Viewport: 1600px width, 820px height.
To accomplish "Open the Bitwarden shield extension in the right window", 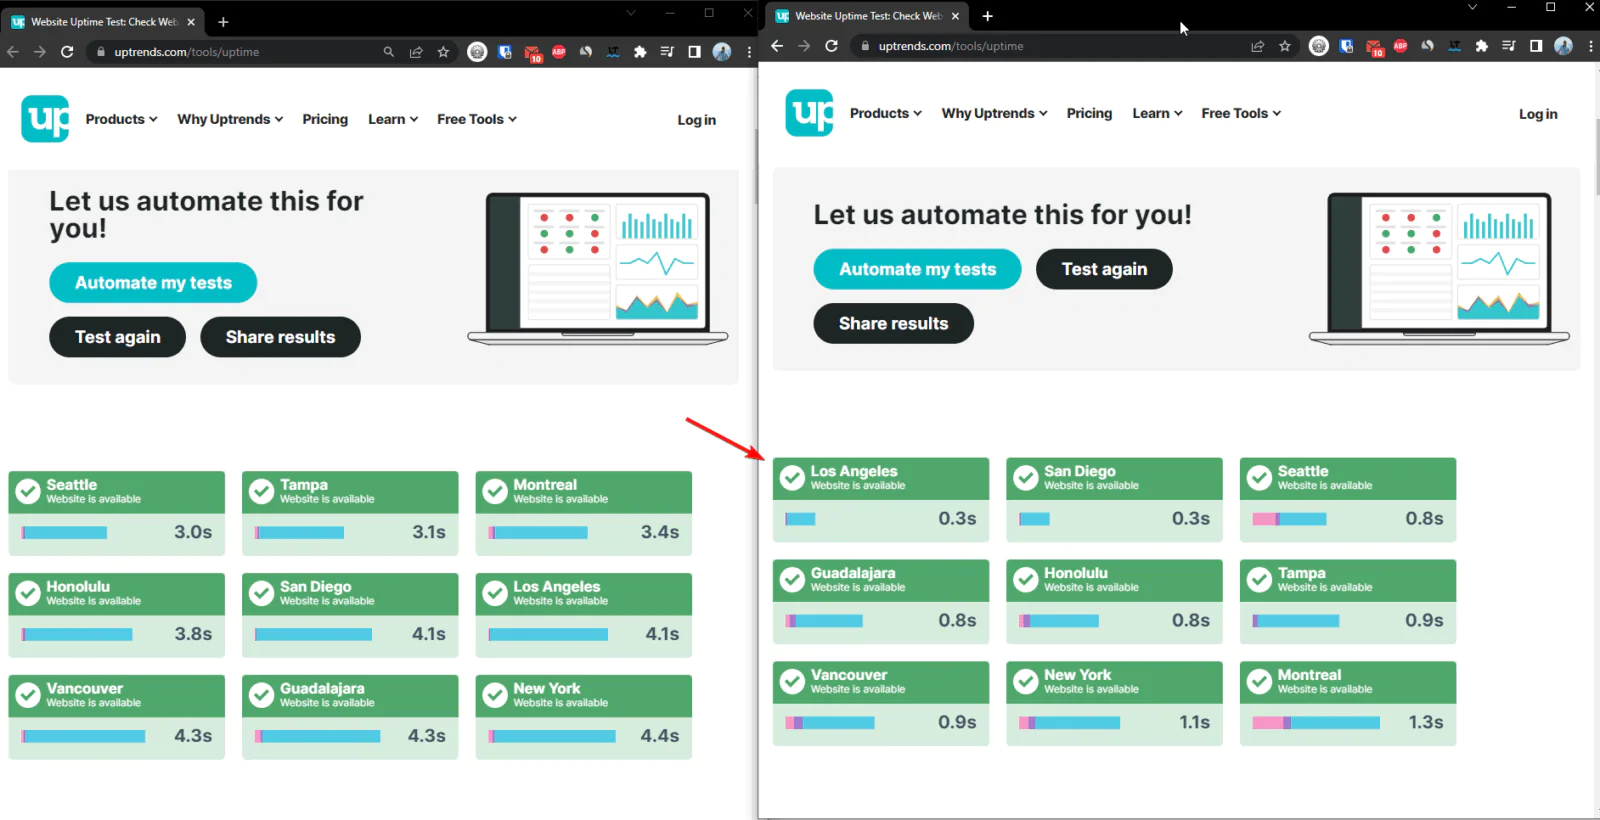I will [1347, 46].
